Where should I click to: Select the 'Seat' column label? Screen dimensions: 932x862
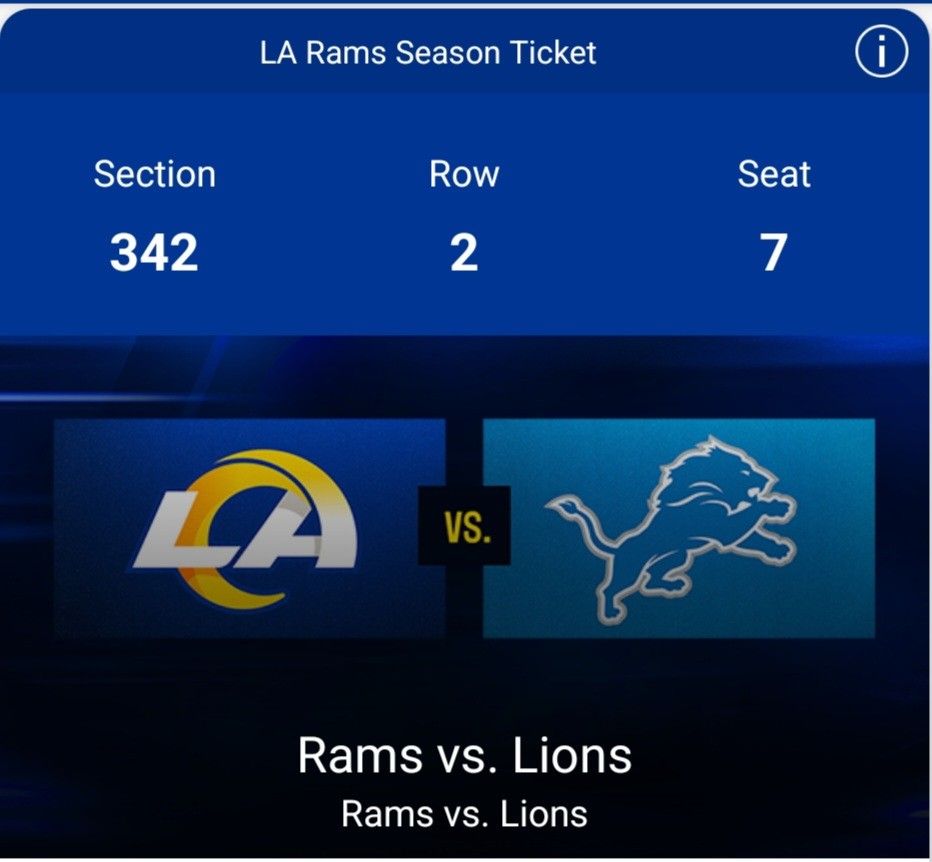pos(775,174)
